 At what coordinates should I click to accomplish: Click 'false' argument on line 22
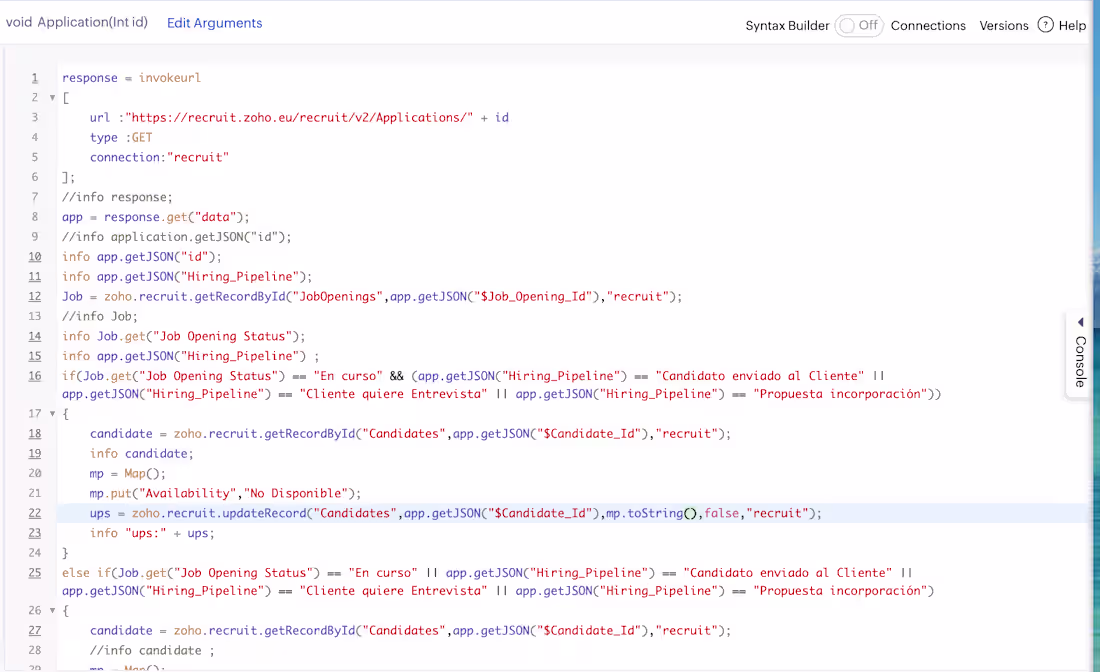pyautogui.click(x=722, y=513)
